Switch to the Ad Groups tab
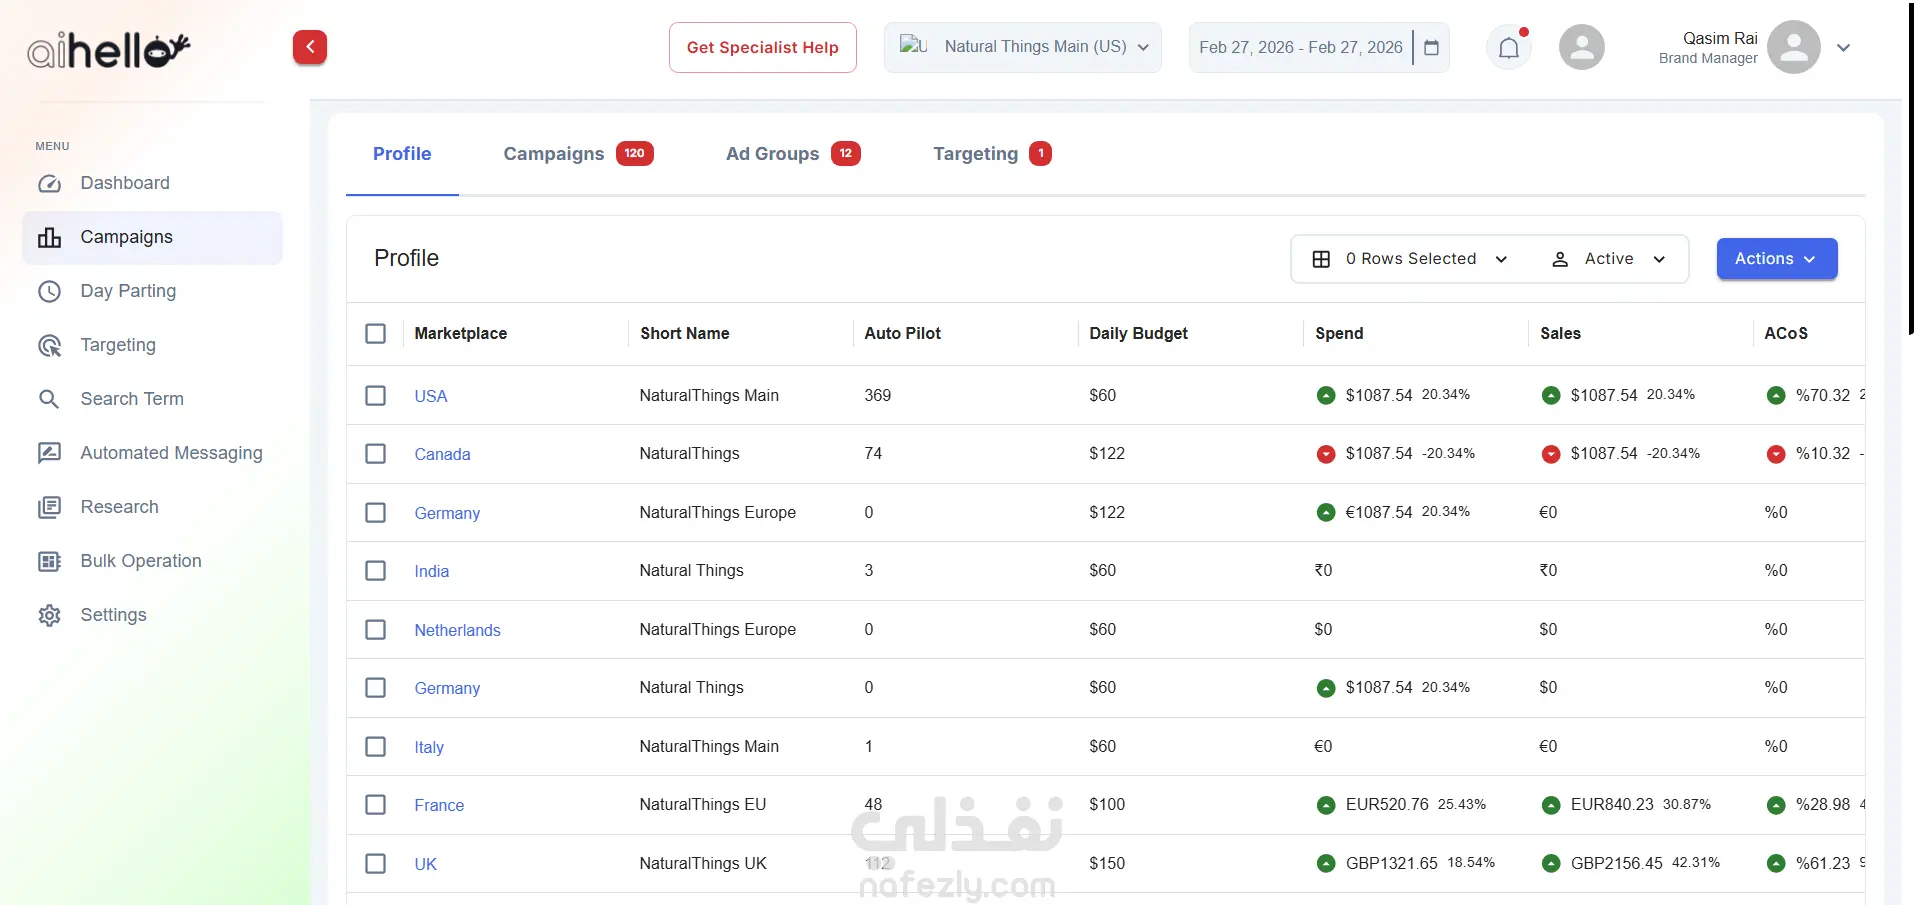 793,154
